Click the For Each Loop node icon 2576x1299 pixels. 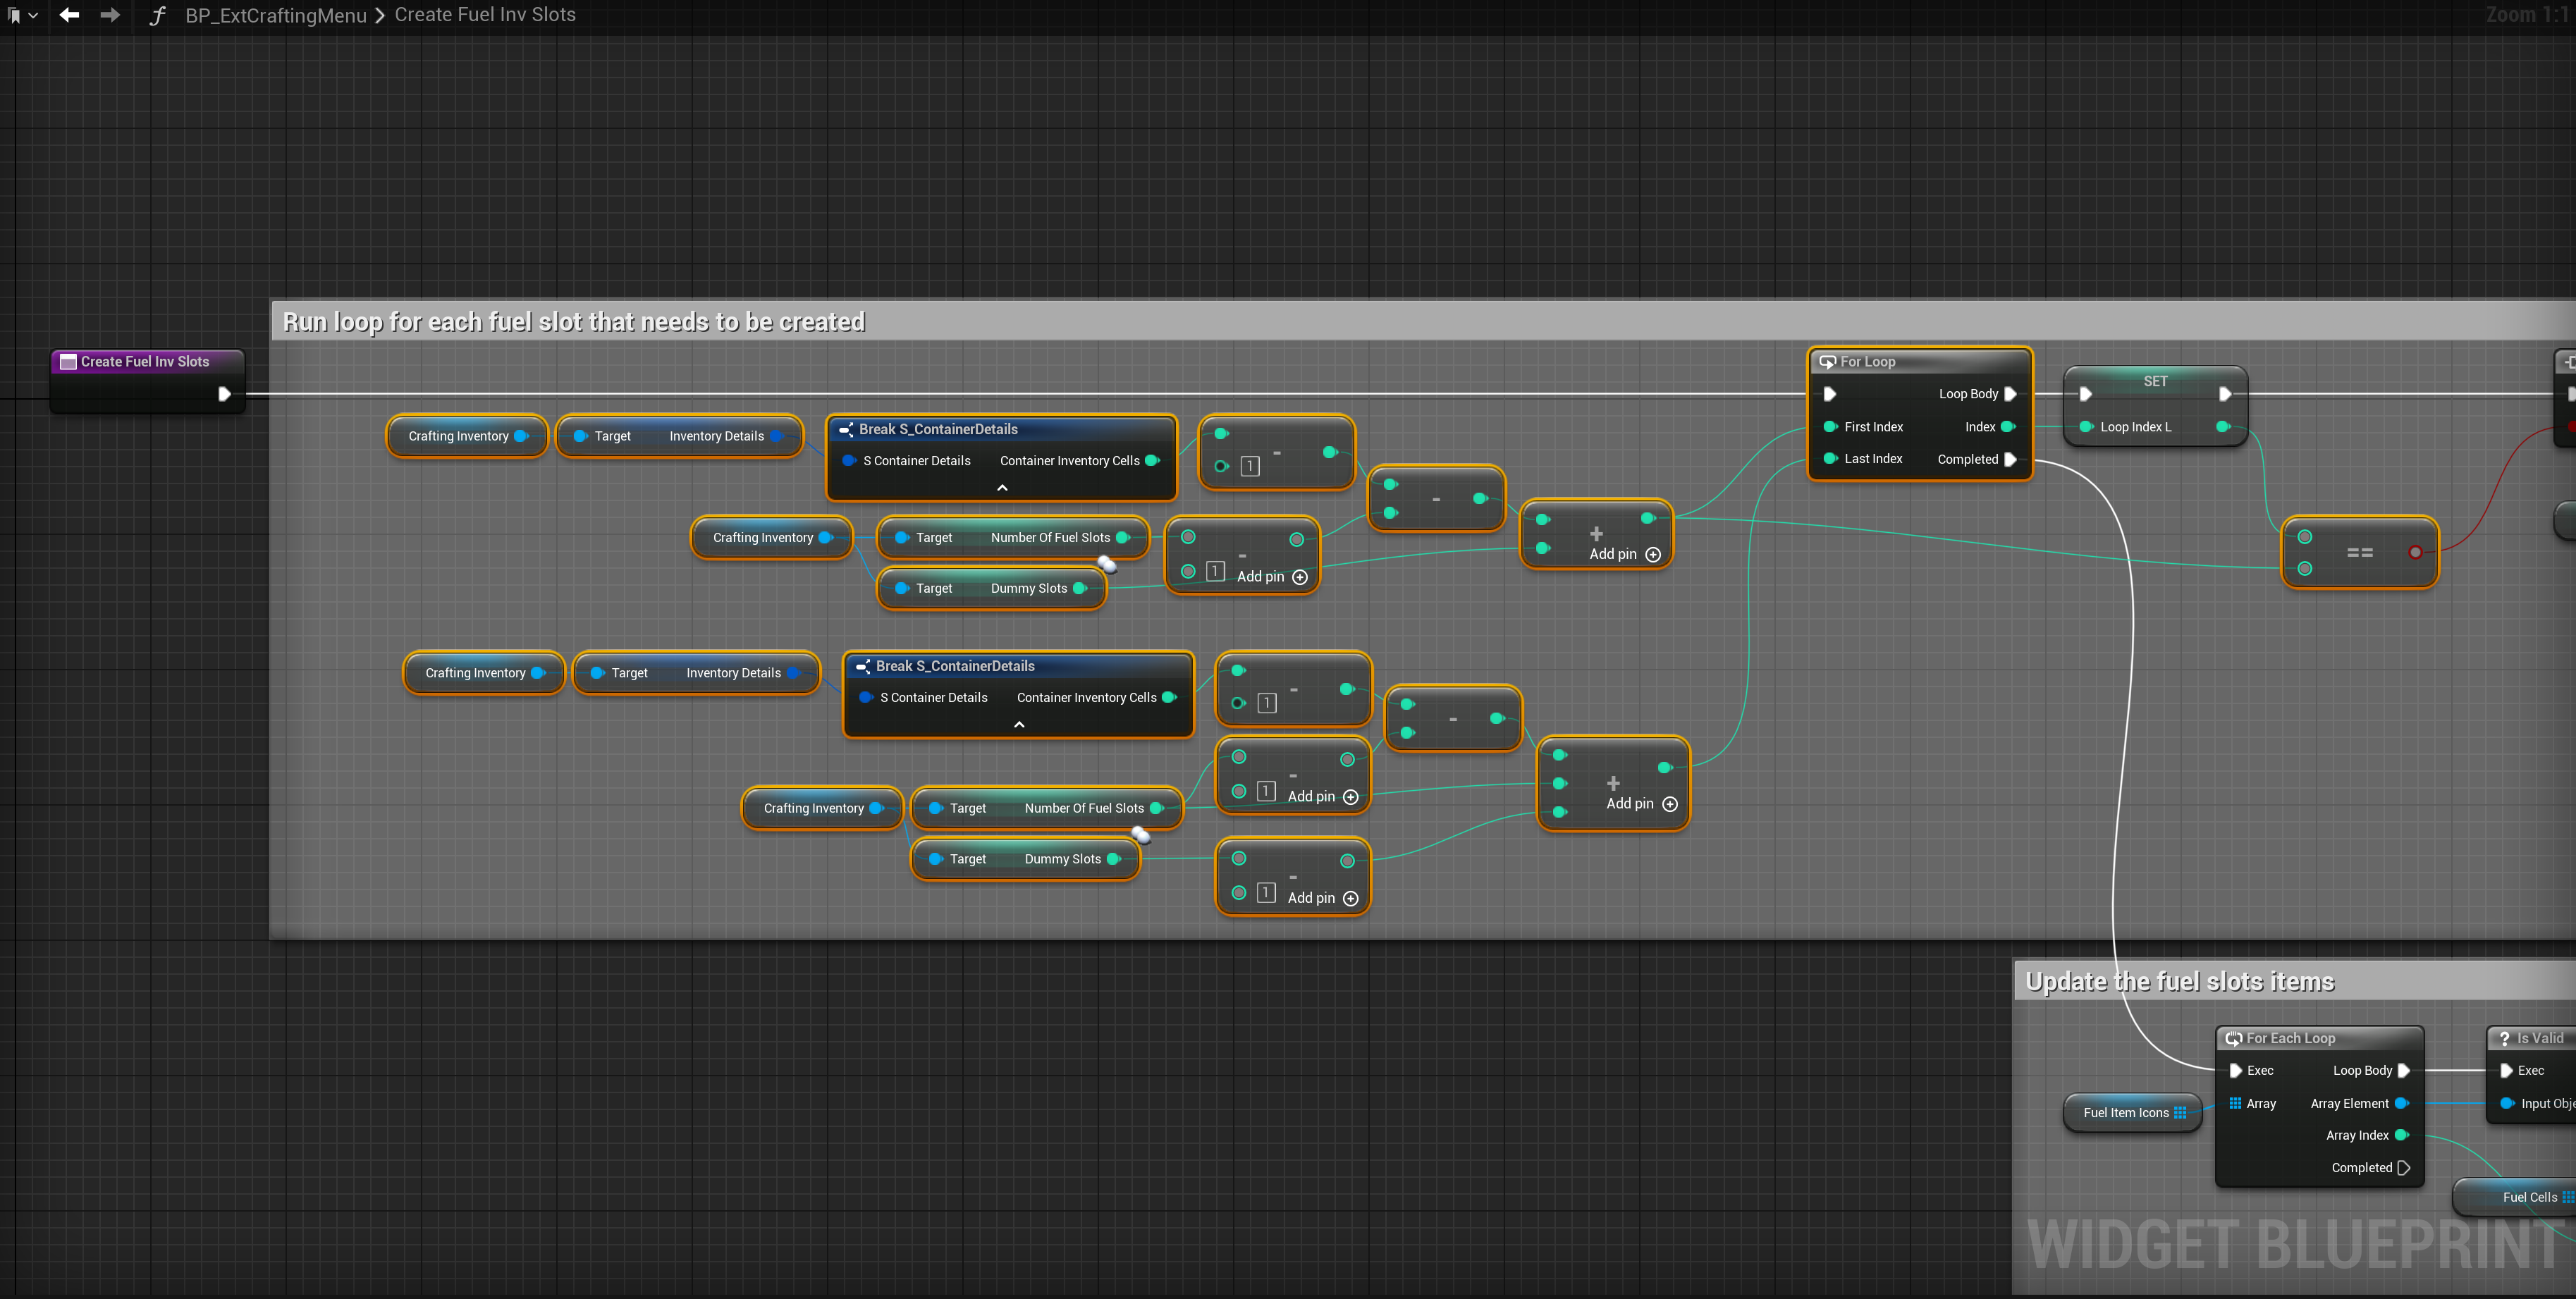click(x=2233, y=1039)
